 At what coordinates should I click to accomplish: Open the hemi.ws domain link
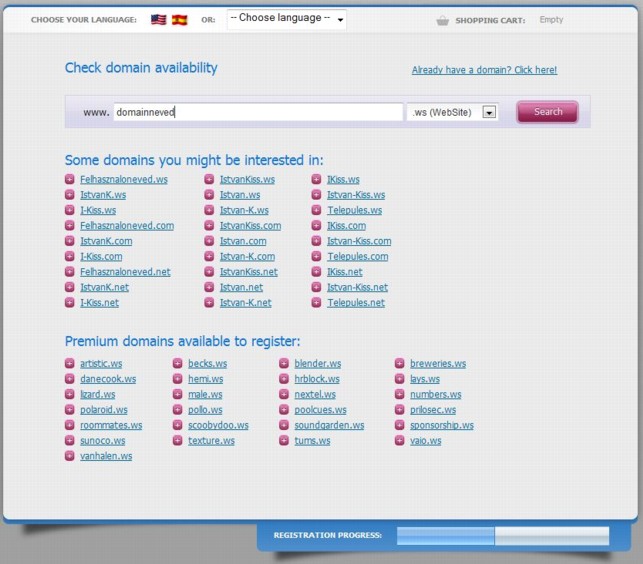pyautogui.click(x=206, y=379)
